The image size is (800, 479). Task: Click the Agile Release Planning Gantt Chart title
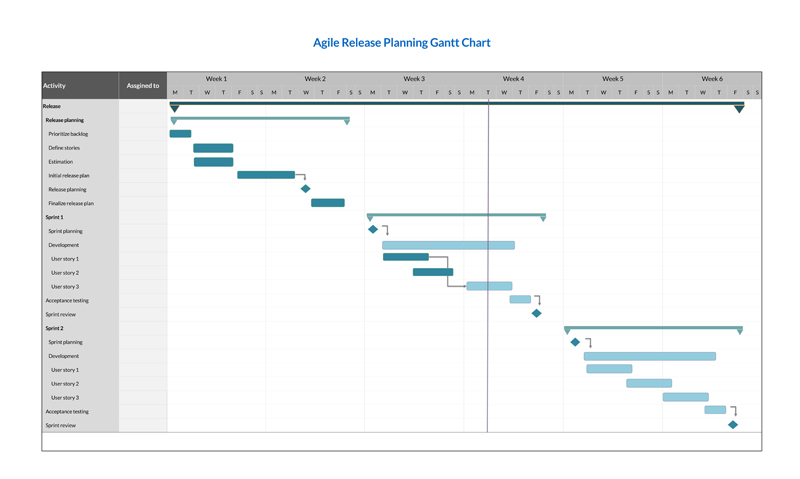[x=401, y=43]
